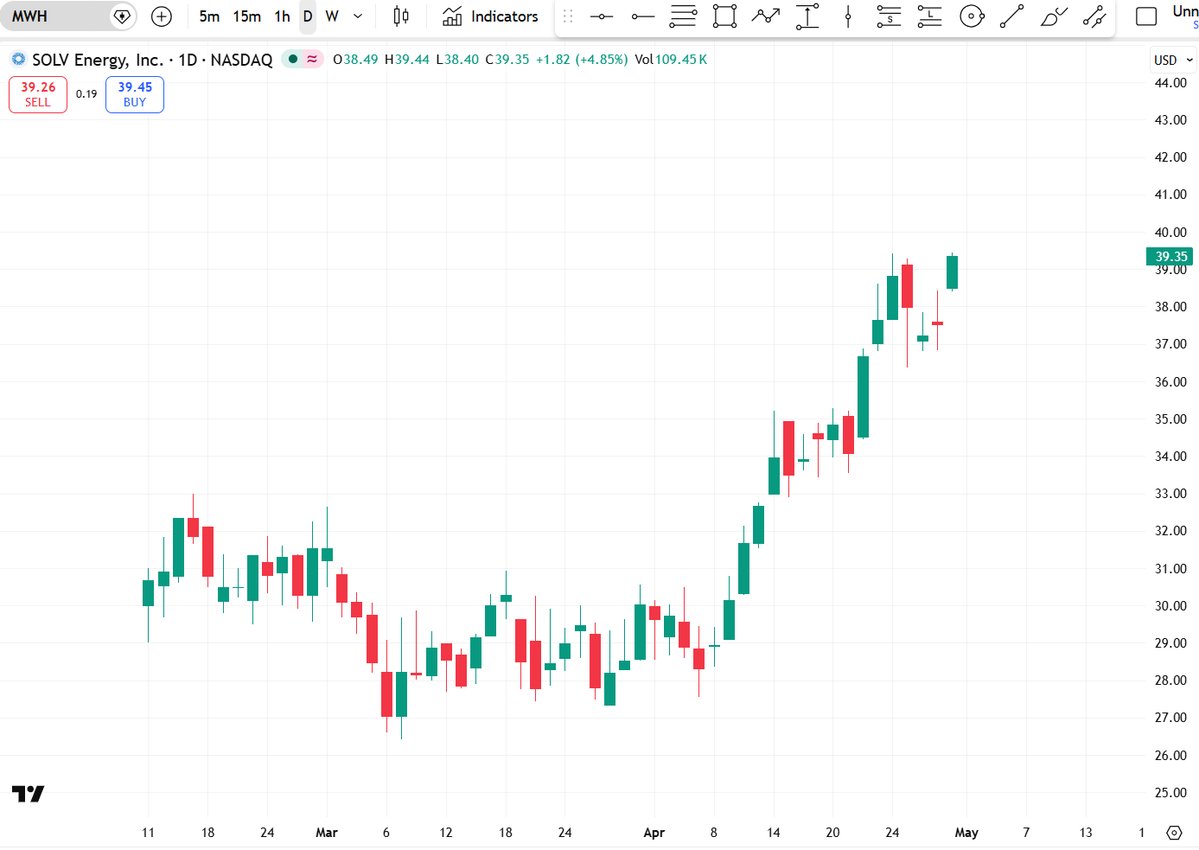This screenshot has height=850, width=1199.
Task: Switch to the 15m timeframe
Action: click(x=246, y=16)
